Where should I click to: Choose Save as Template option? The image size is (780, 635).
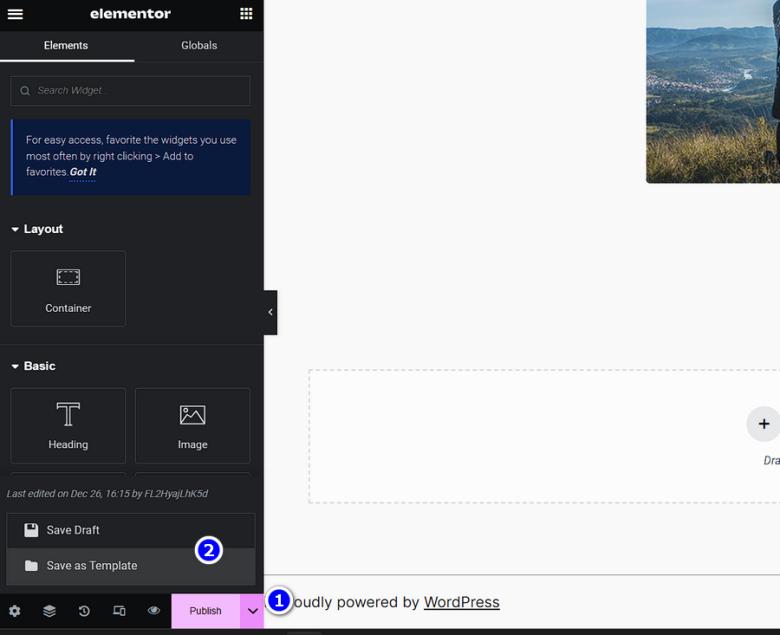pos(131,566)
